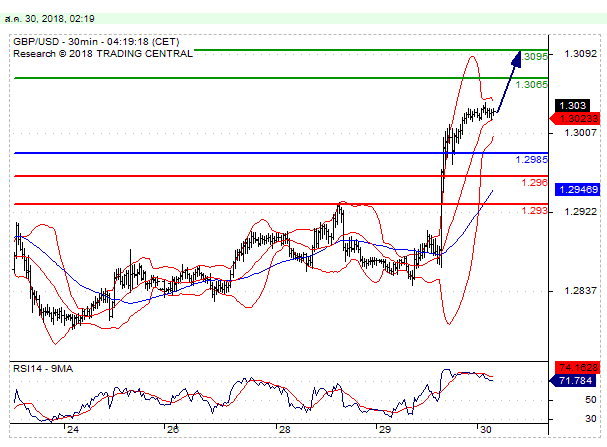This screenshot has width=607, height=447.
Task: Click the RSI axis value 50
Action: (590, 400)
